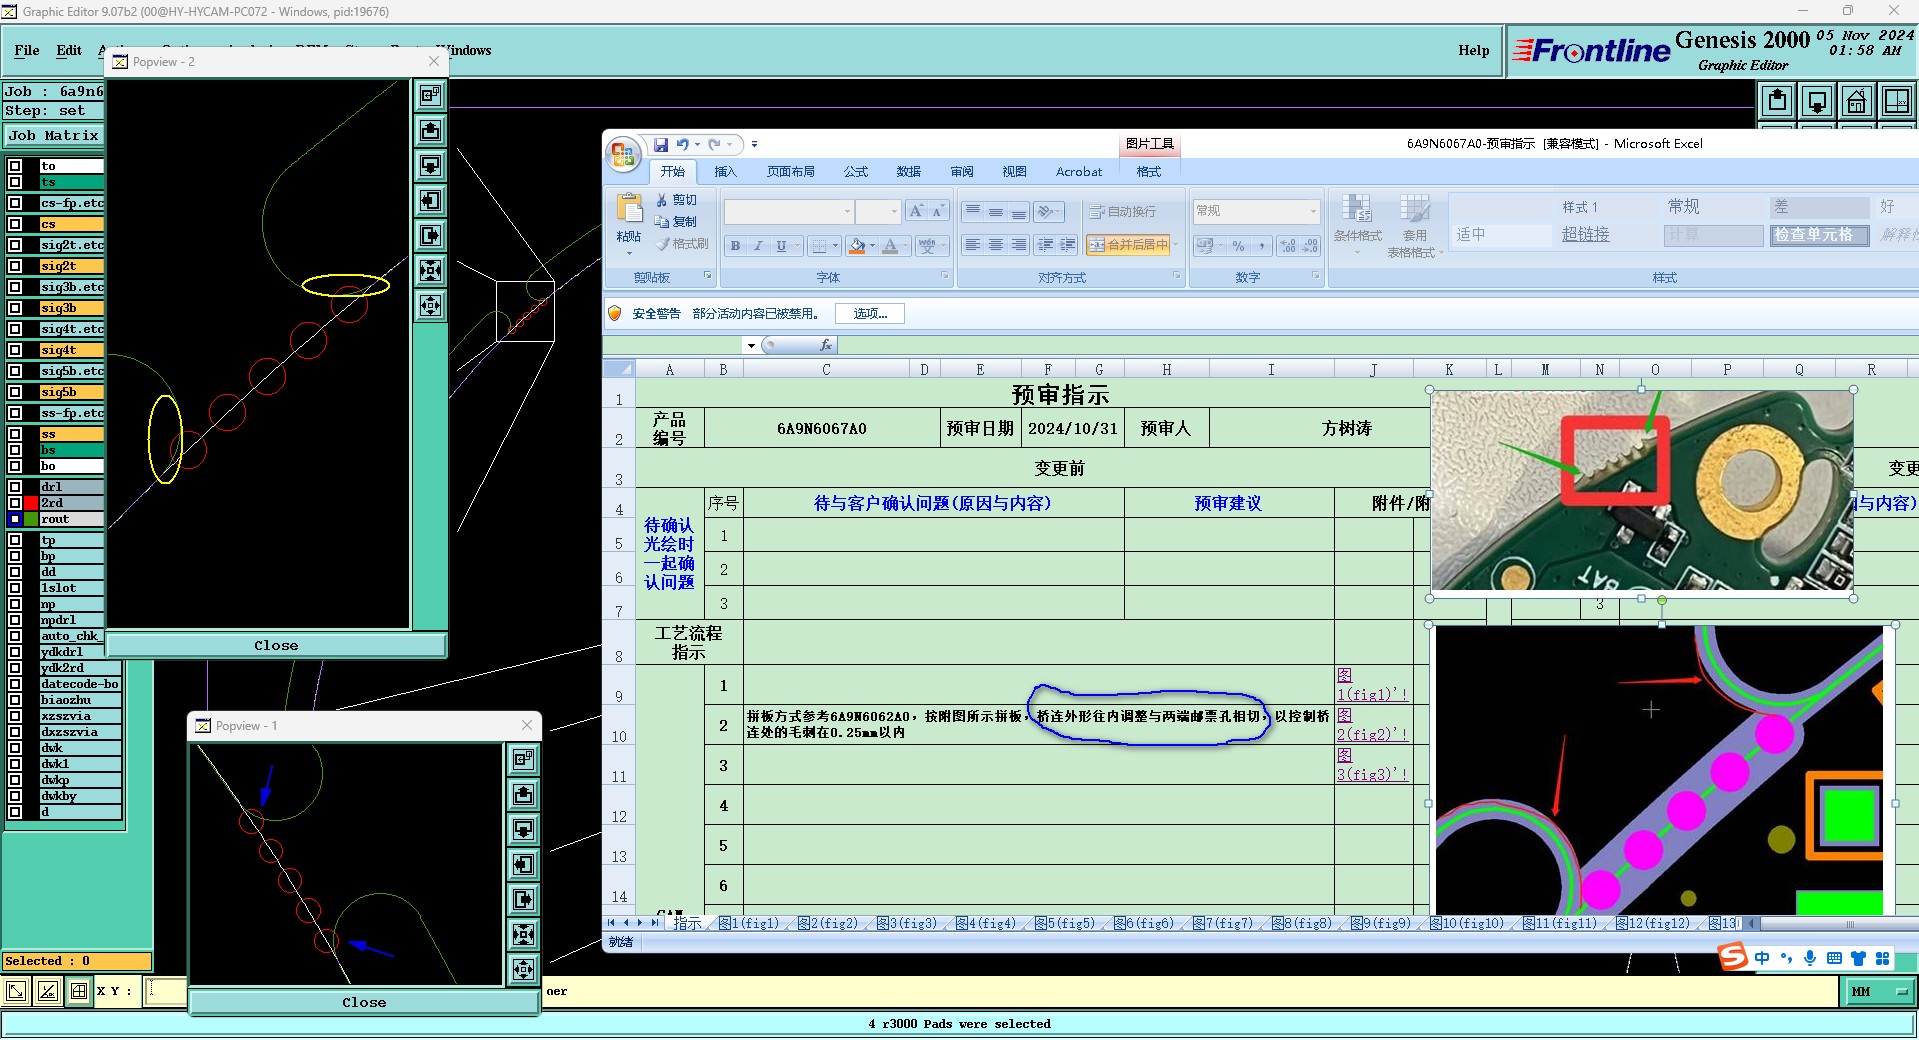Expand the Paste options arrow under 粘贴

(629, 253)
